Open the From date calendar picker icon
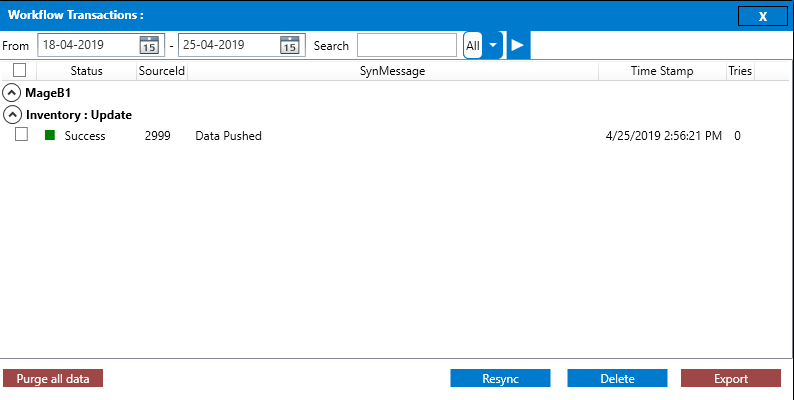The image size is (794, 400). [149, 45]
